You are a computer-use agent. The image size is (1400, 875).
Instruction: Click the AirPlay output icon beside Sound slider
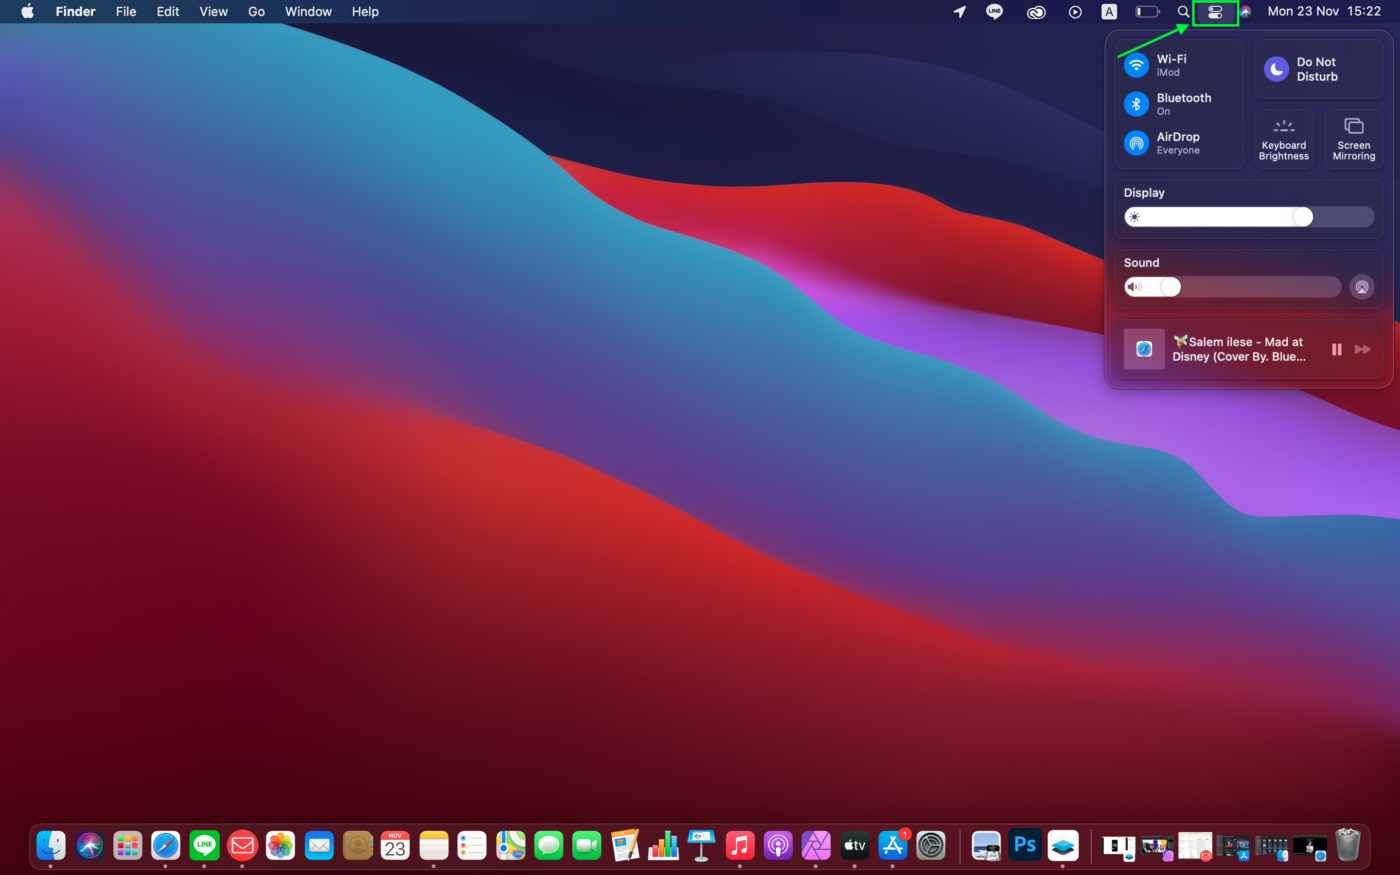point(1362,286)
